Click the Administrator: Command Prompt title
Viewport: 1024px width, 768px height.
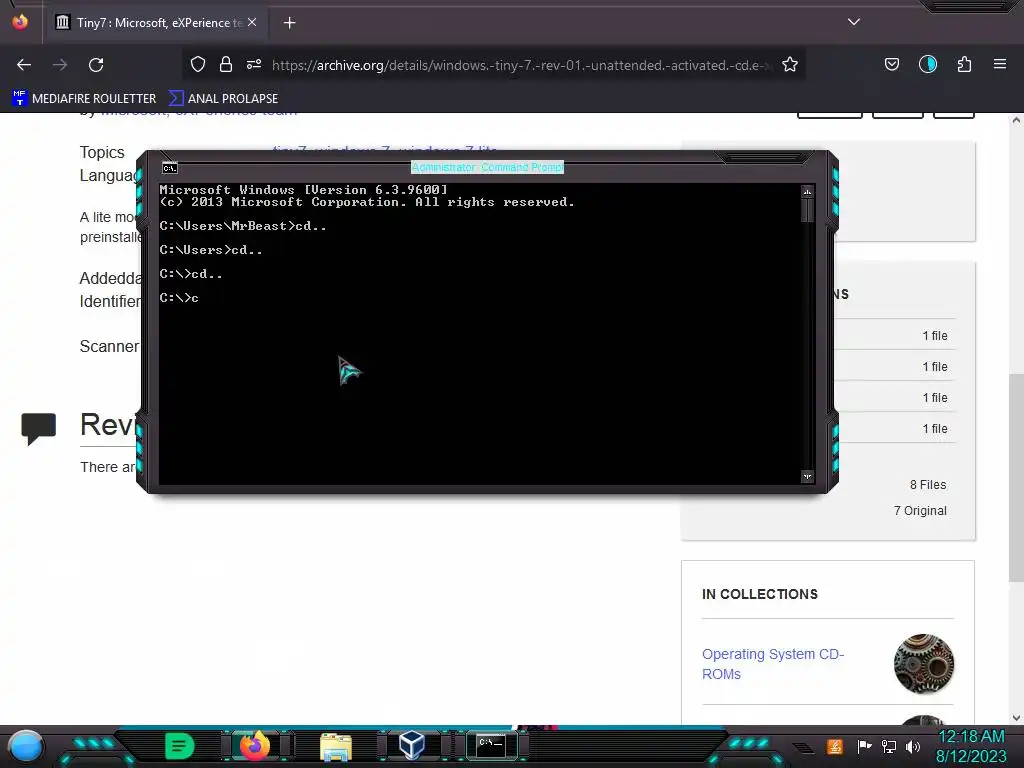(x=487, y=167)
